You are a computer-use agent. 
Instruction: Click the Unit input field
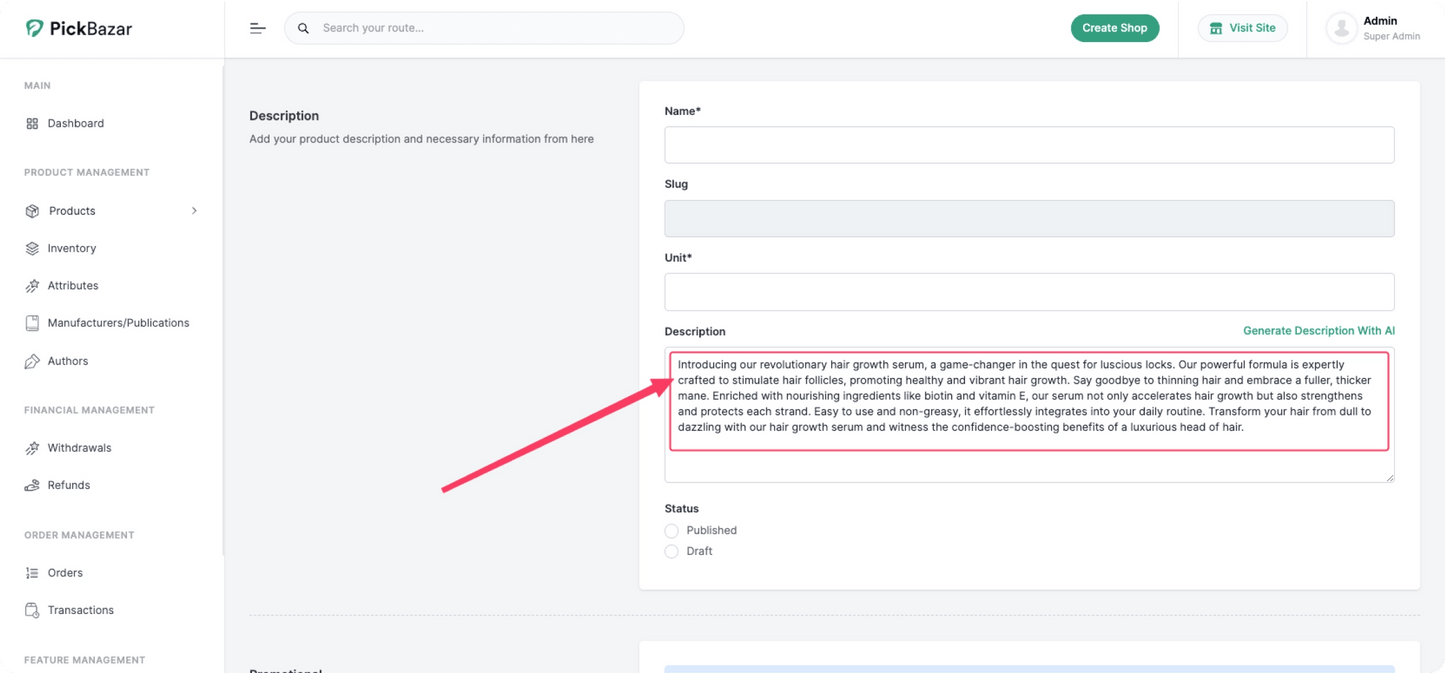click(1028, 292)
